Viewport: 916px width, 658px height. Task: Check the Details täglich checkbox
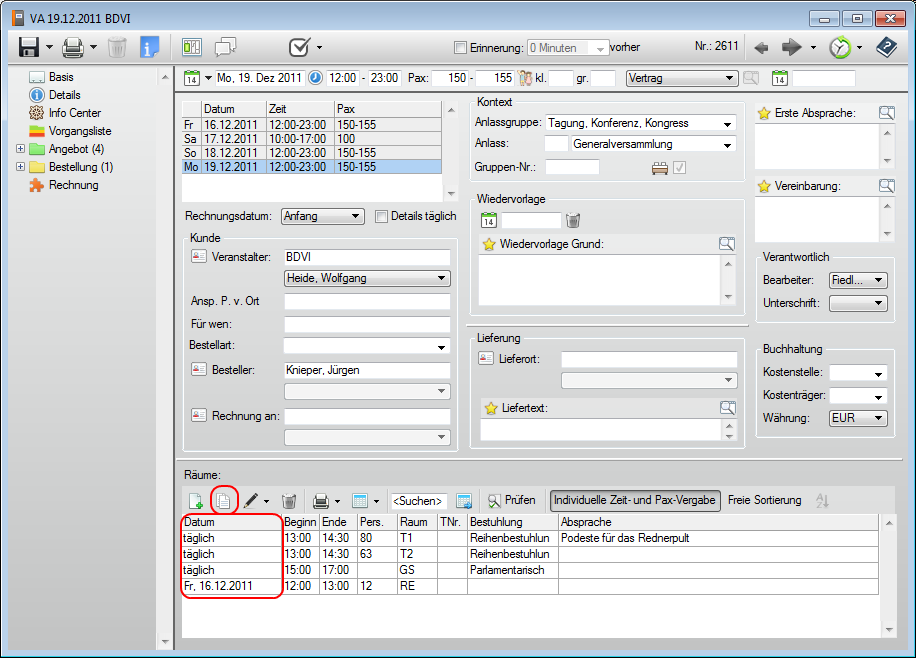381,216
